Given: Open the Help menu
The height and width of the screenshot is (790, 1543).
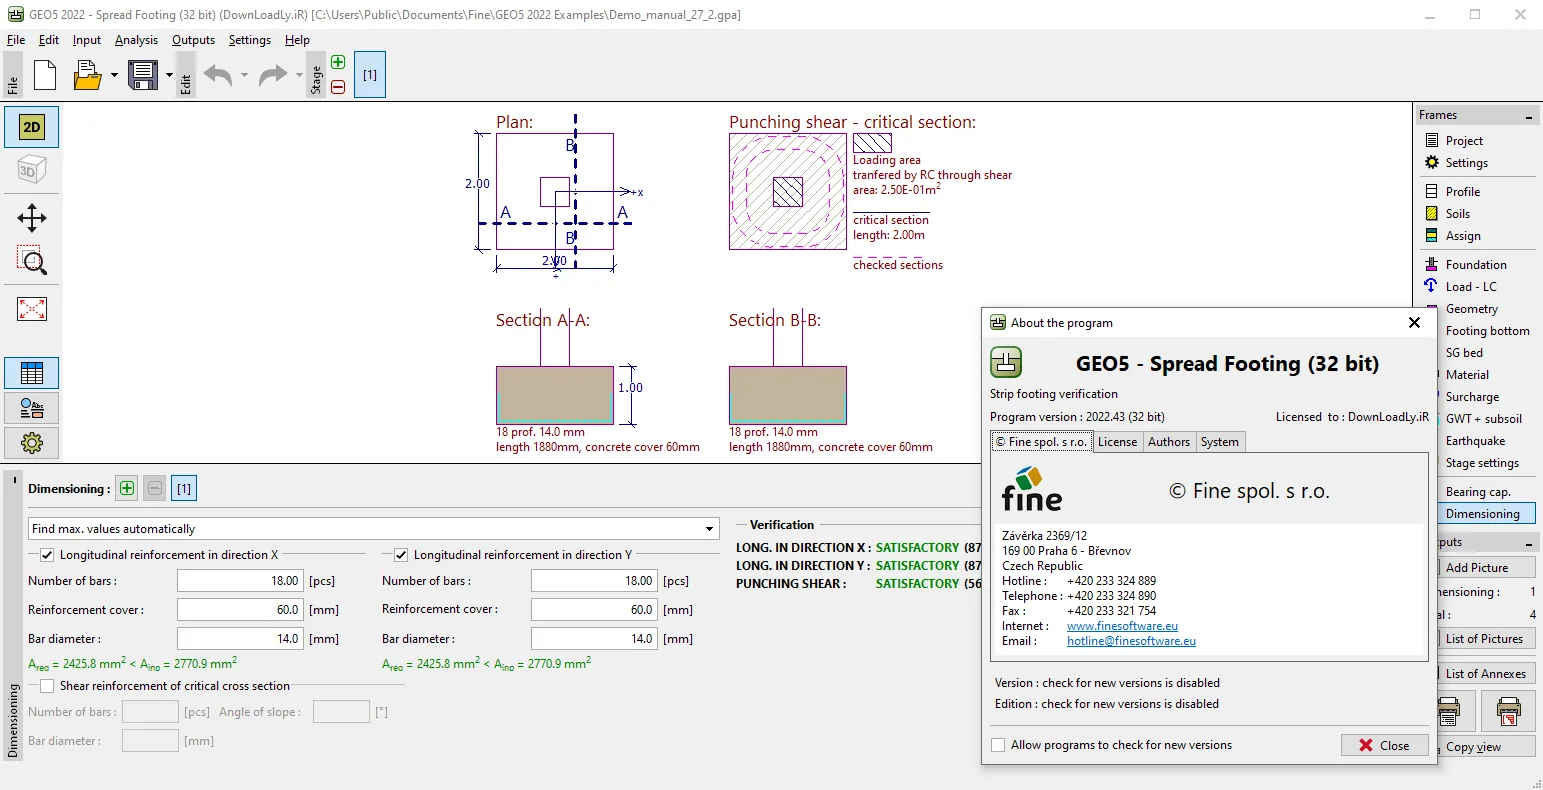Looking at the screenshot, I should coord(297,40).
